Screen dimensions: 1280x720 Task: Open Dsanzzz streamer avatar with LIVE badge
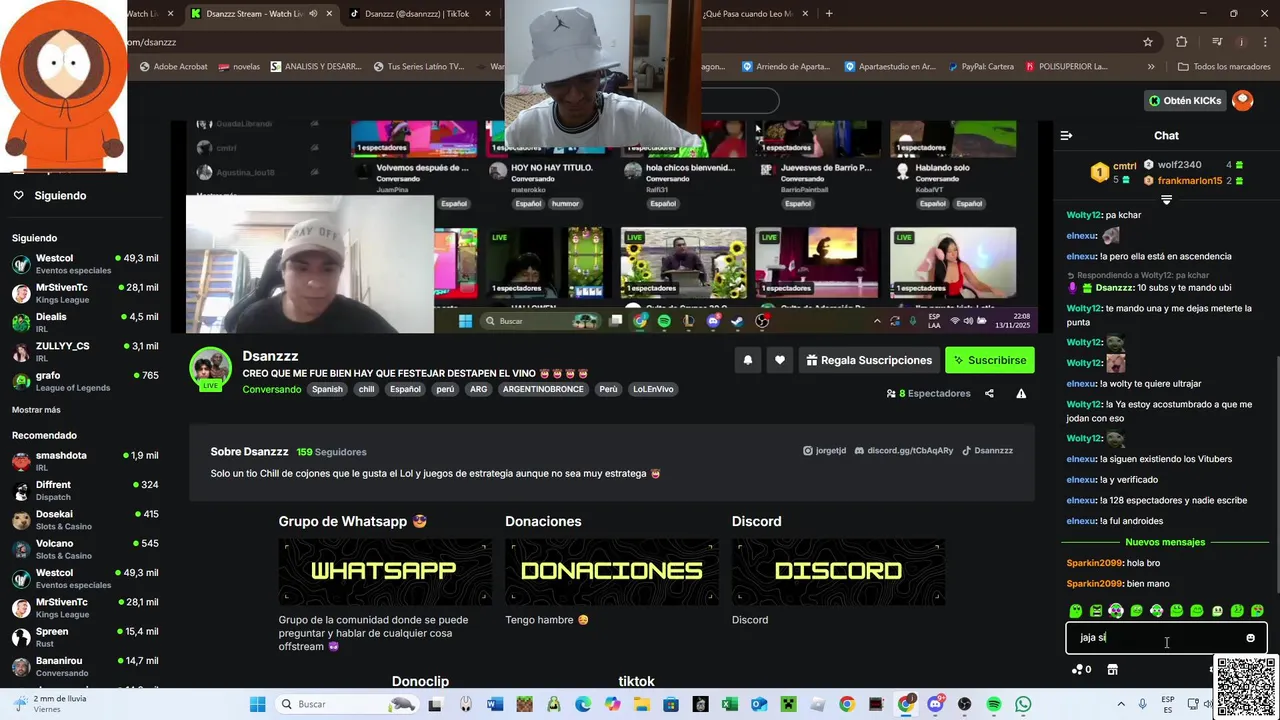tap(210, 369)
